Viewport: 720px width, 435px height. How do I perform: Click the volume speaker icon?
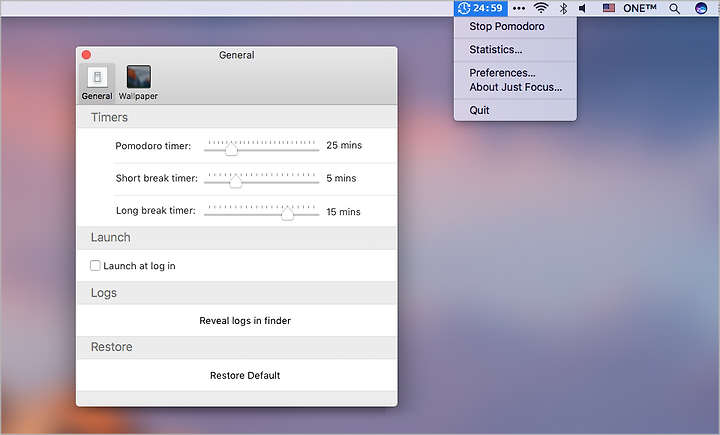(x=582, y=8)
